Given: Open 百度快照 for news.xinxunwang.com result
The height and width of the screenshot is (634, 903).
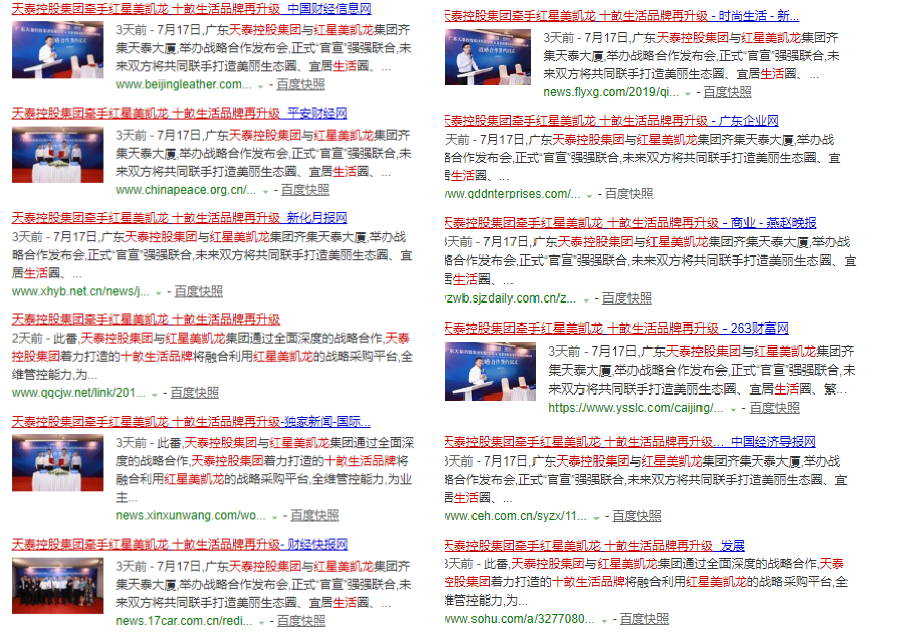Looking at the screenshot, I should [314, 515].
